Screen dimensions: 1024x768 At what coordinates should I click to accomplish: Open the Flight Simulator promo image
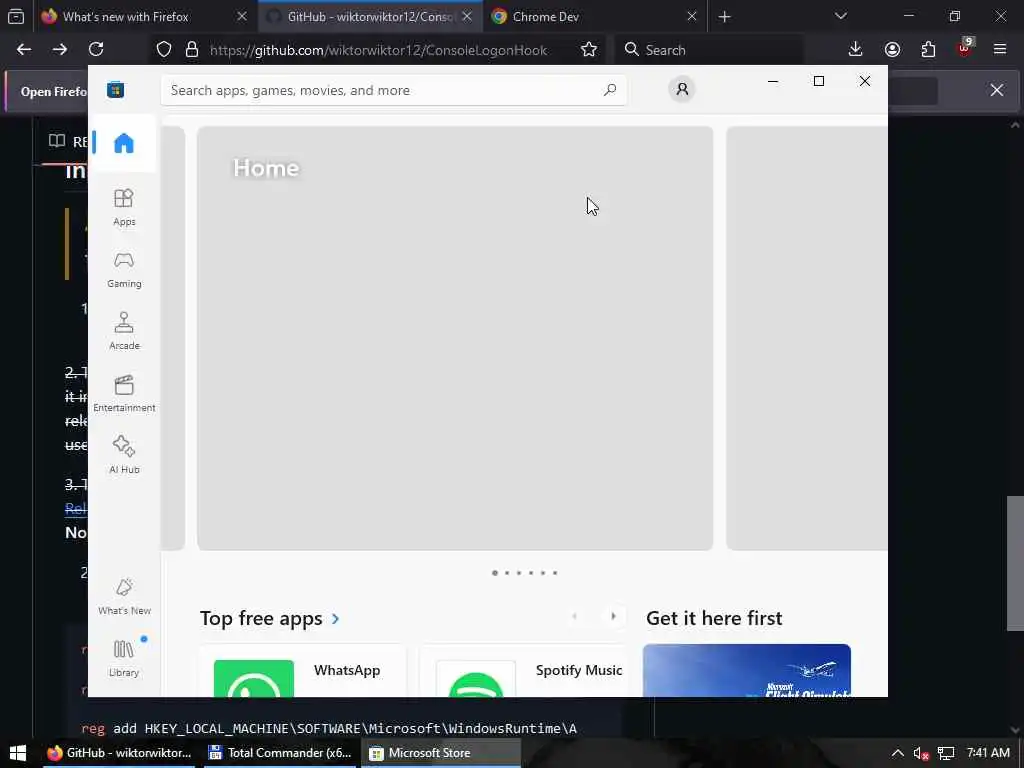point(746,671)
